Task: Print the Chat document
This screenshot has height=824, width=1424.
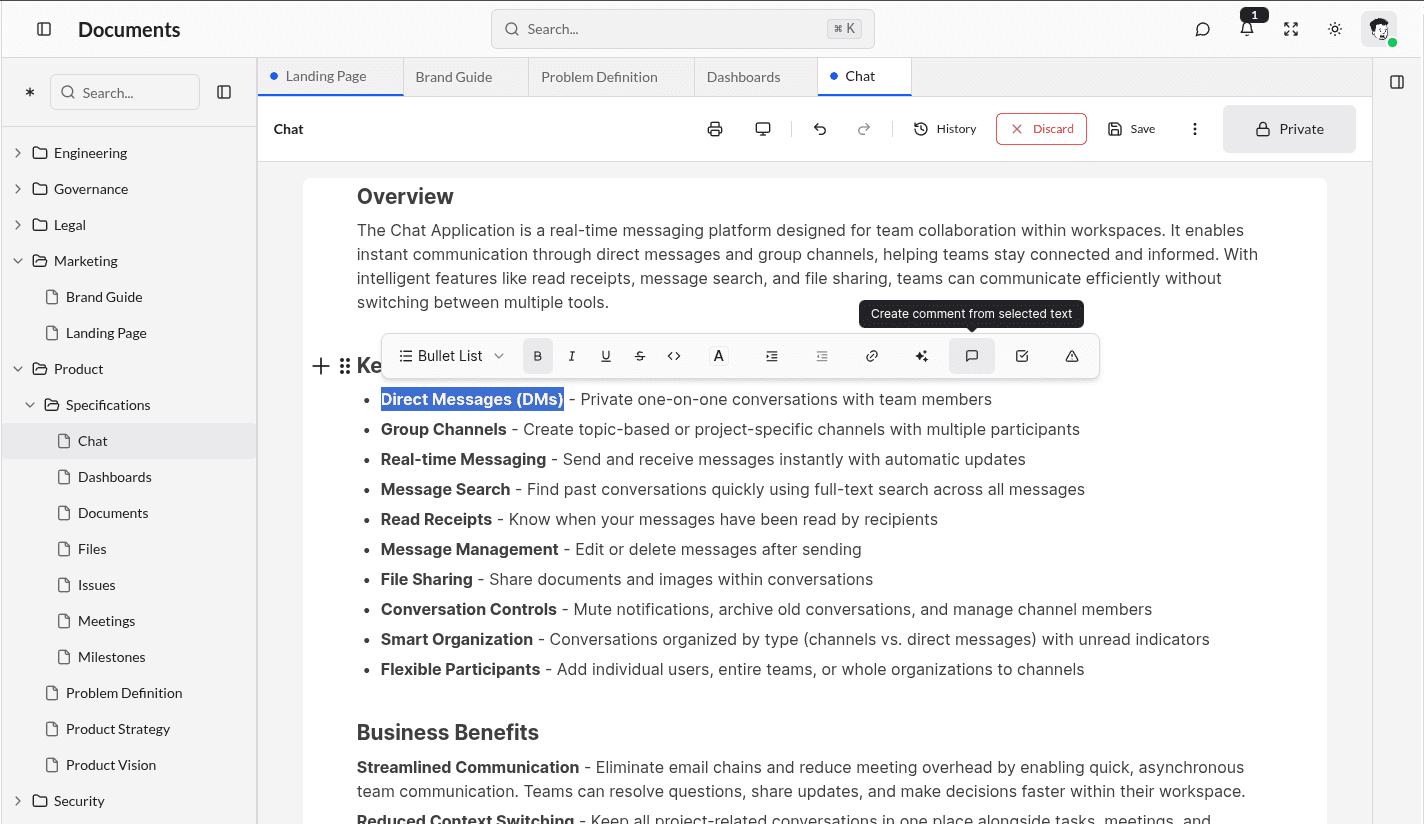Action: coord(714,128)
